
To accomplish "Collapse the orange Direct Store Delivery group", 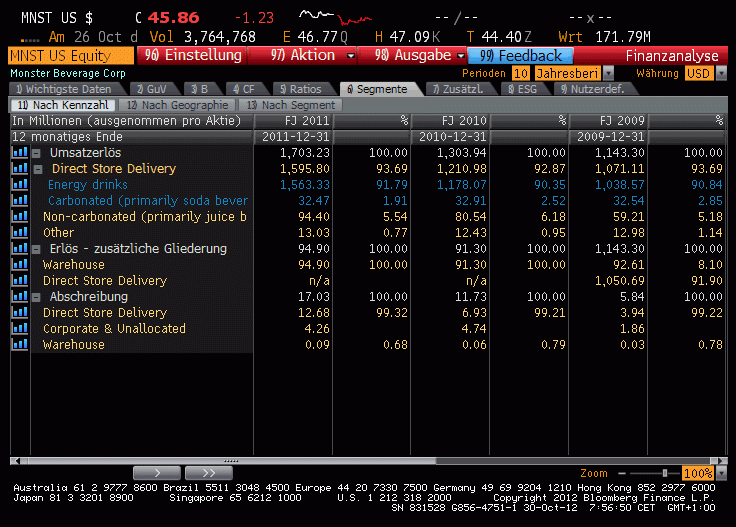I will (x=38, y=169).
